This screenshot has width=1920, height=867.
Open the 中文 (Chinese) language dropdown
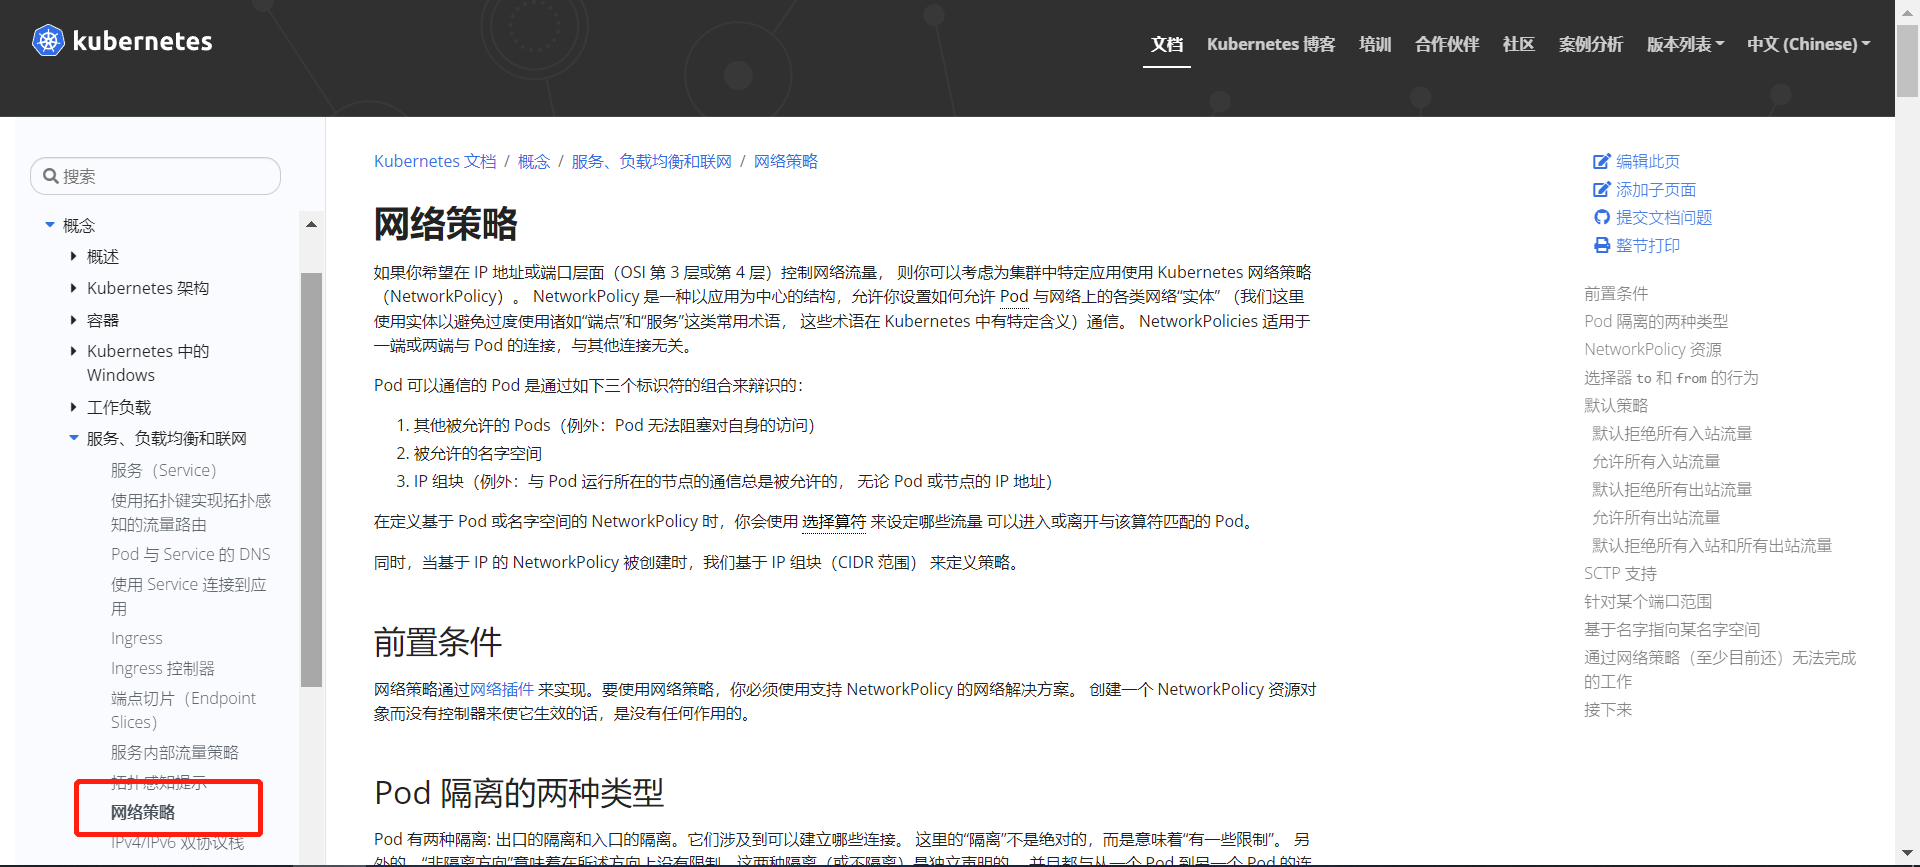pos(1808,44)
